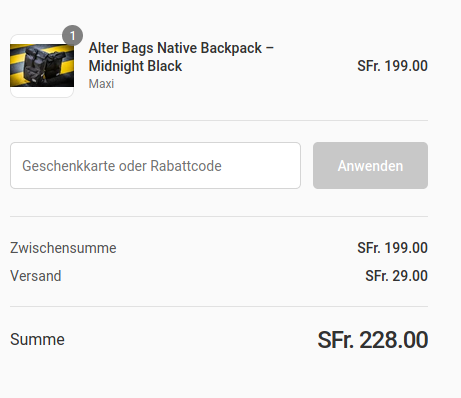The image size is (461, 398).
Task: Click the Versand cost SFr. 29.00
Action: tap(396, 276)
